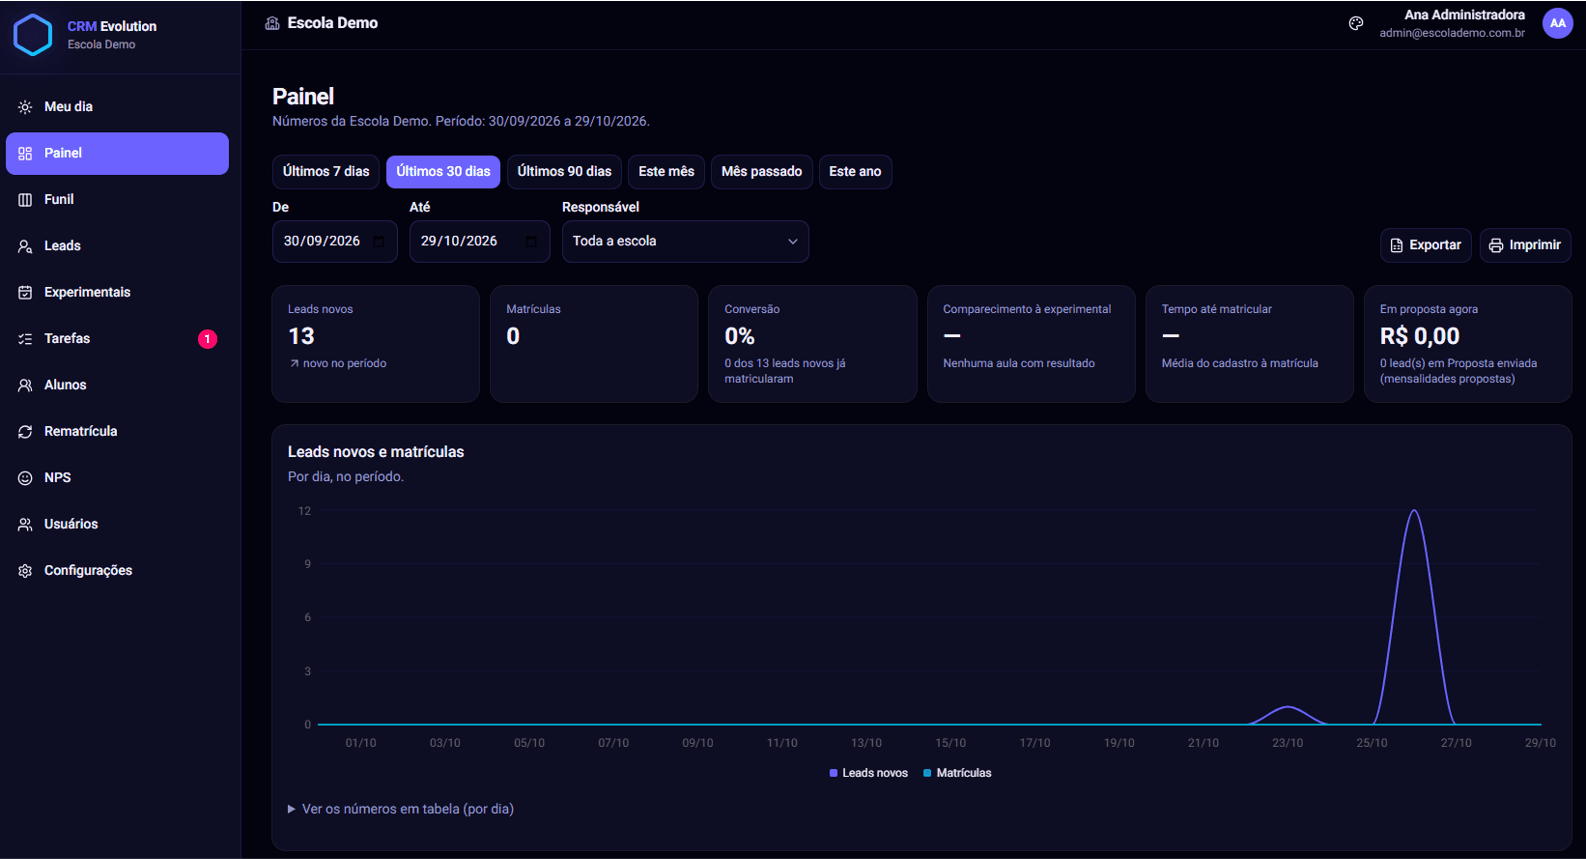Toggle the Matrículas legend series

[958, 773]
